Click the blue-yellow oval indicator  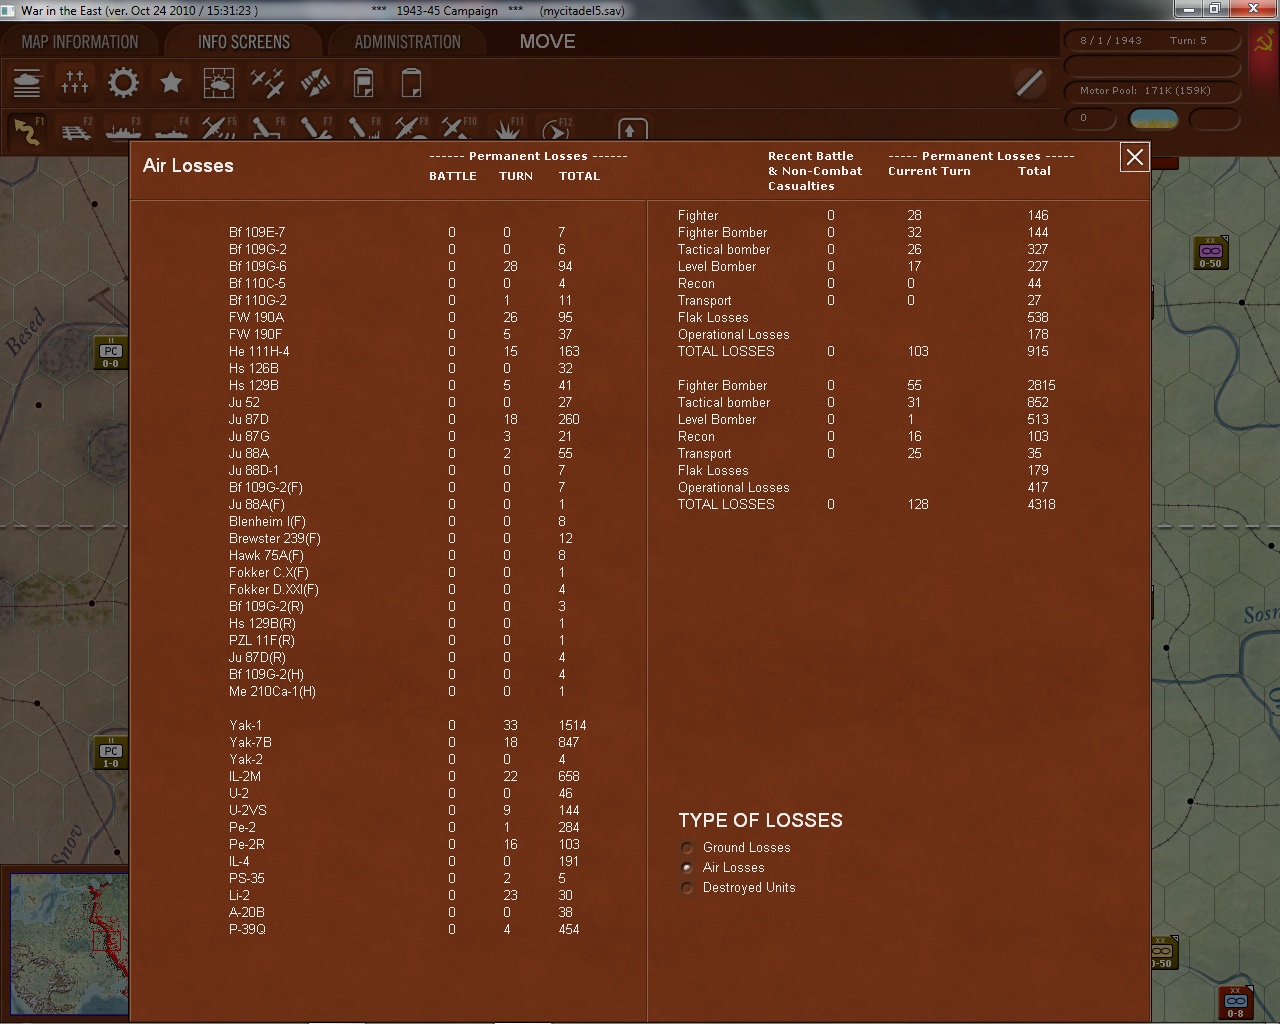[x=1153, y=119]
